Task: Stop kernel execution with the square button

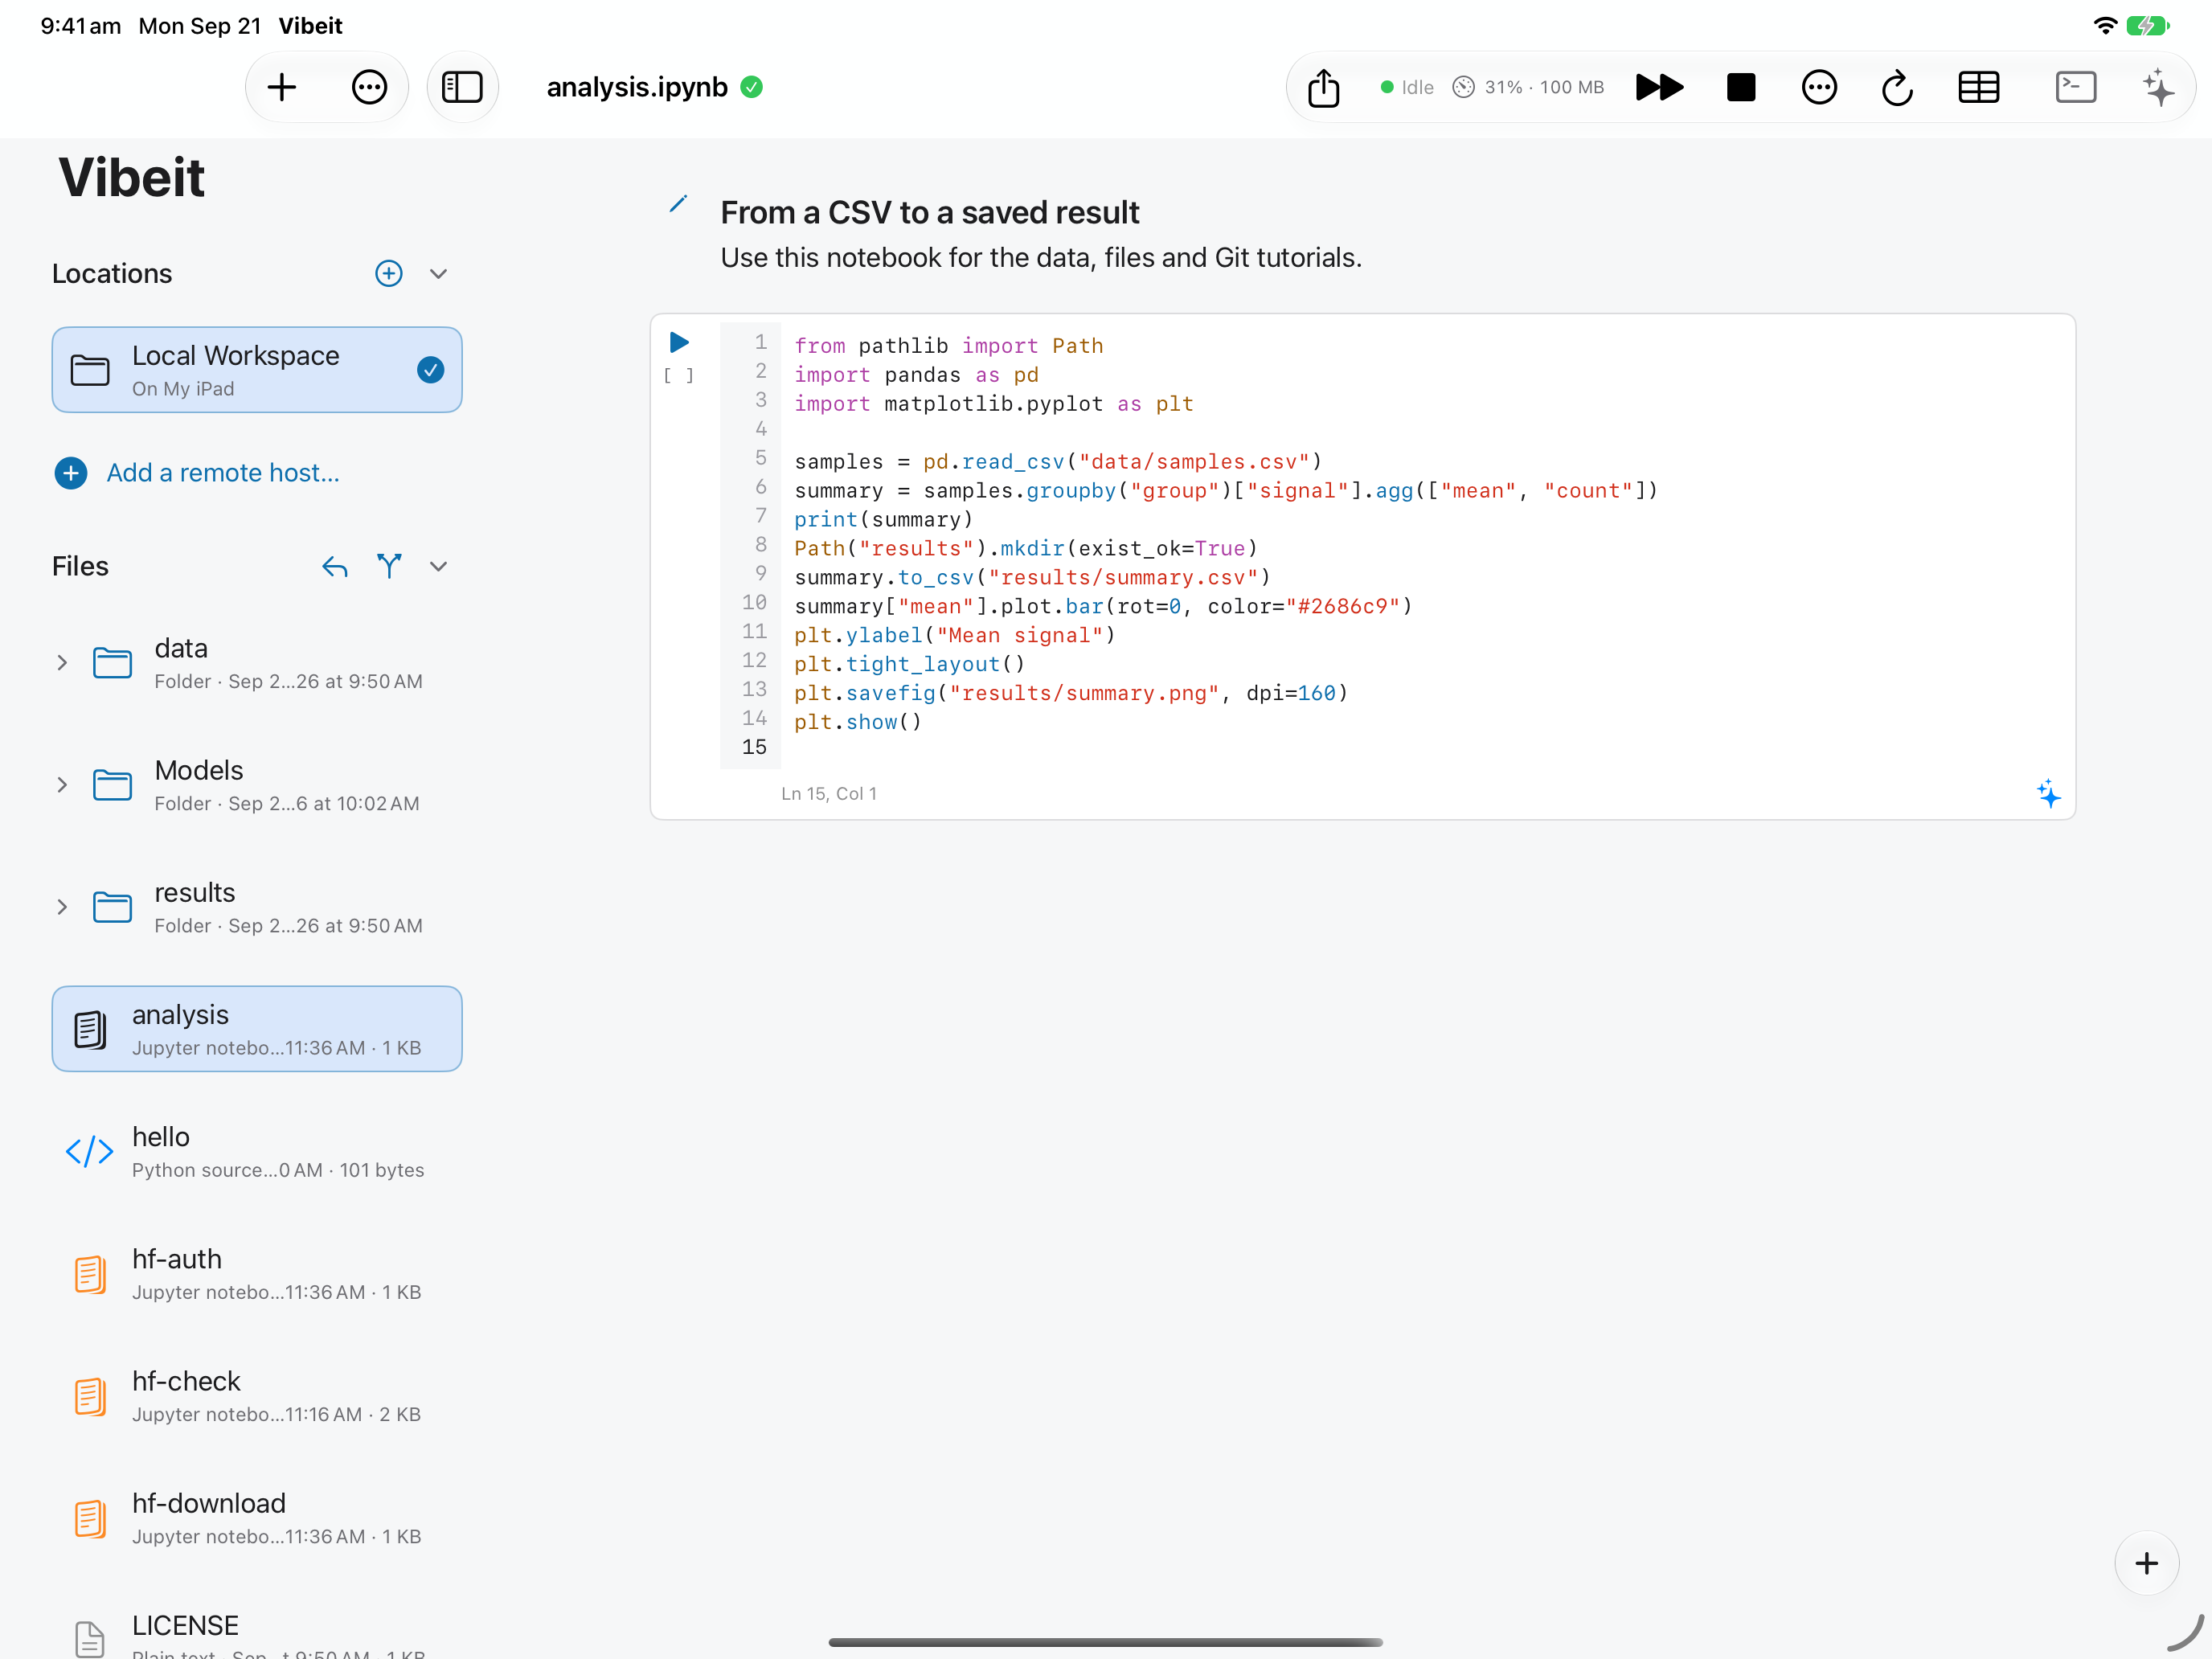Action: pos(1740,87)
